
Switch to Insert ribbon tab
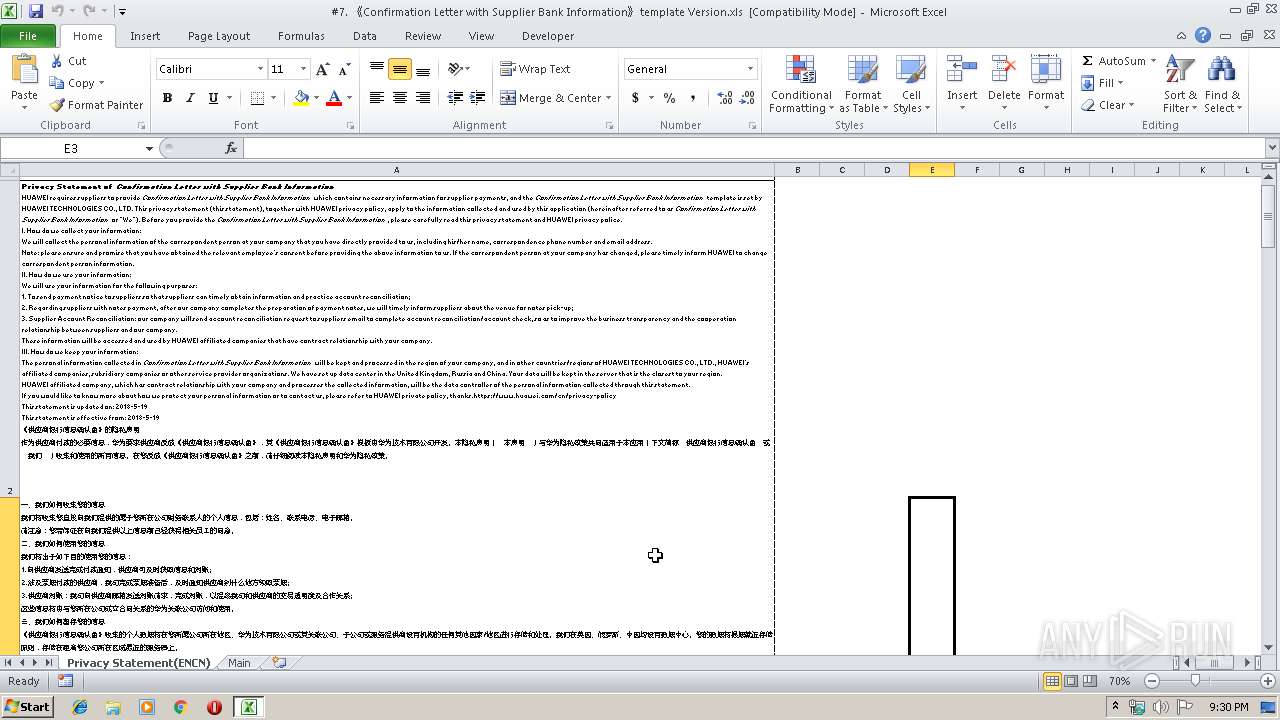[145, 36]
